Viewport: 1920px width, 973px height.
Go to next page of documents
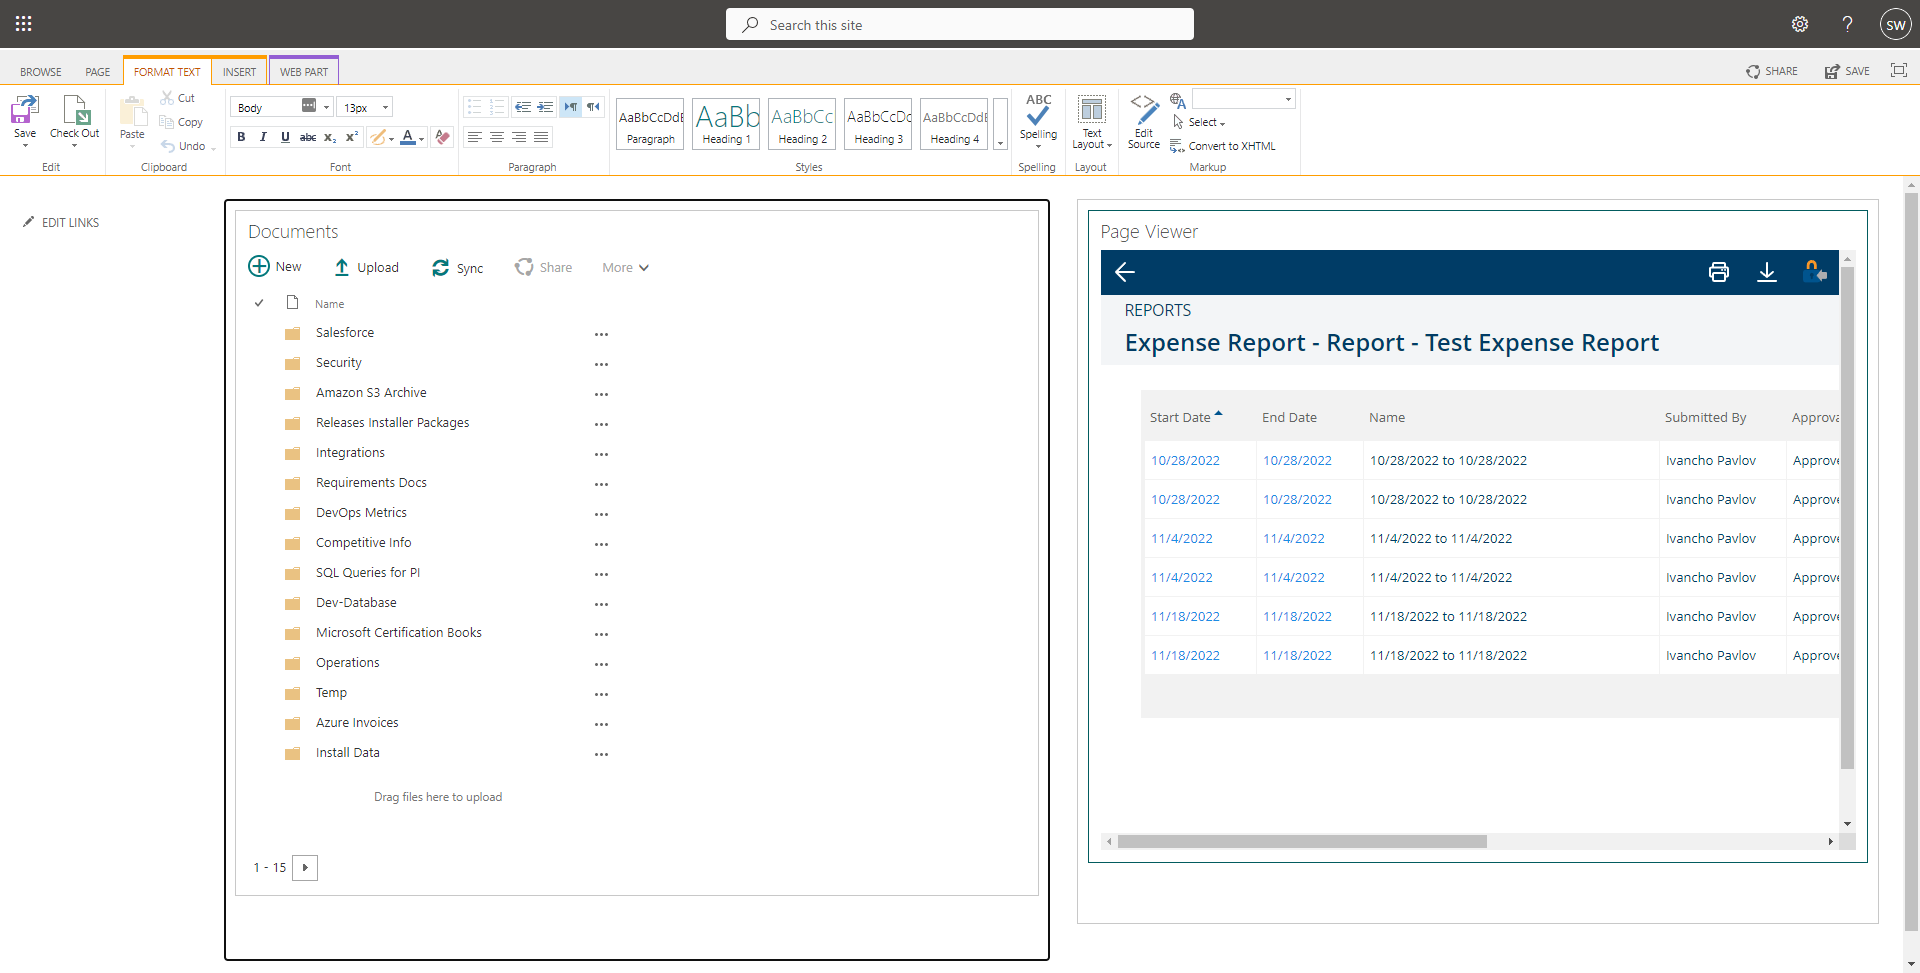[x=305, y=867]
